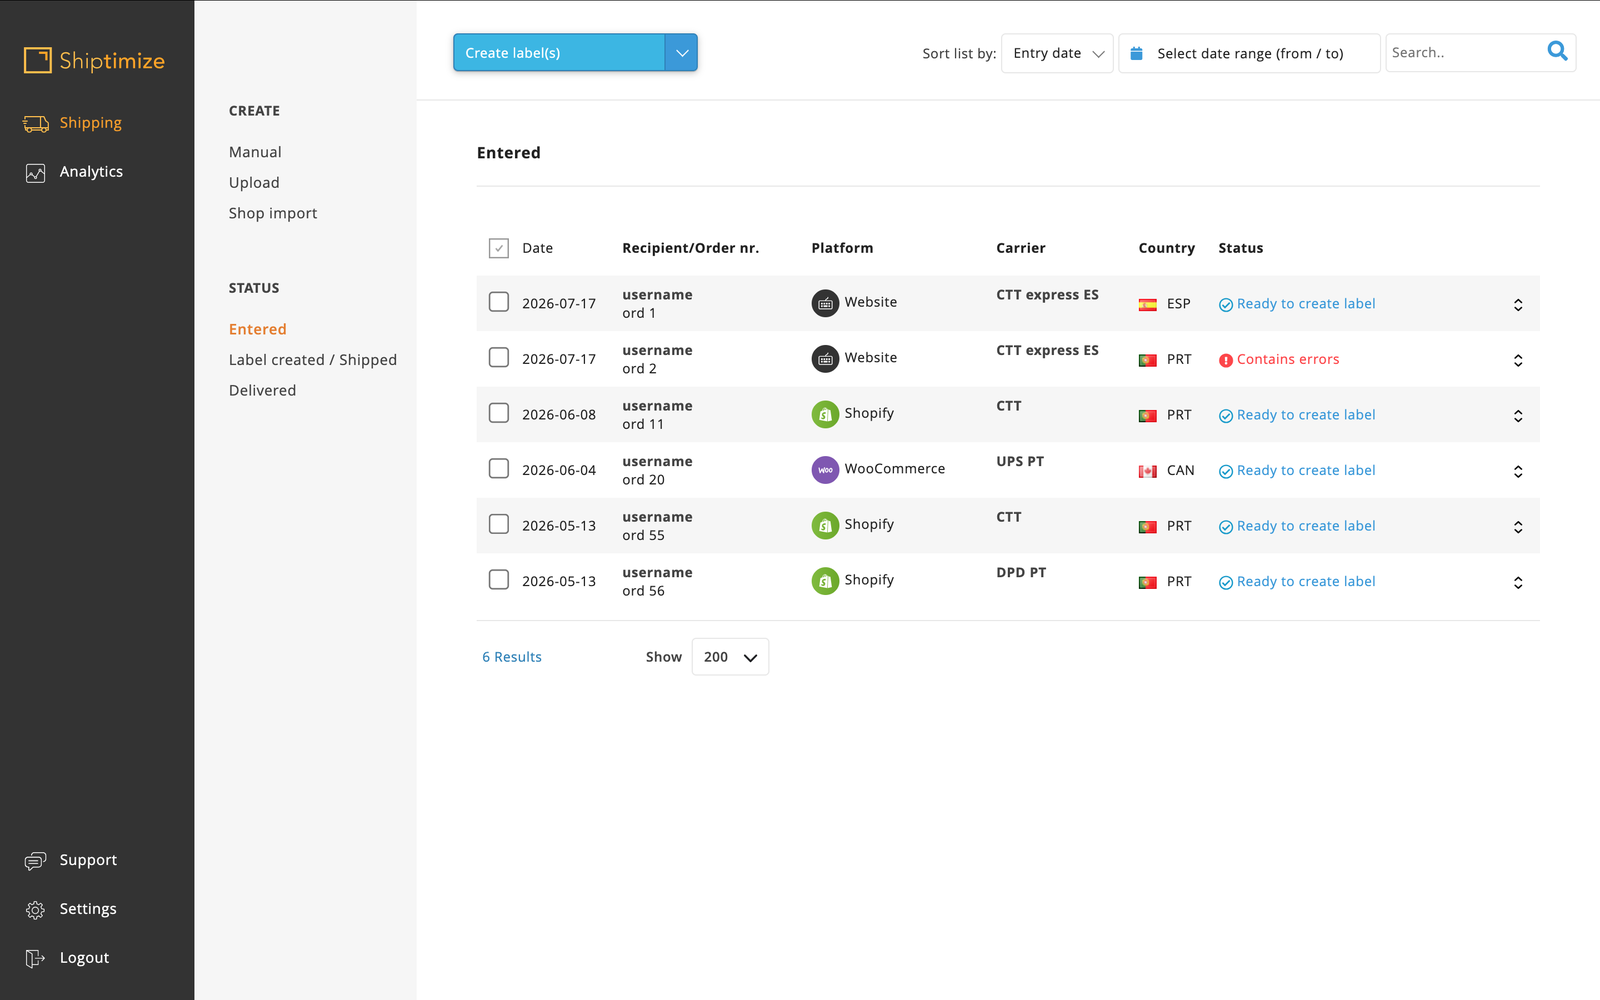Click Shopify icon for ord 11
Viewport: 1600px width, 1000px height.
tap(825, 414)
